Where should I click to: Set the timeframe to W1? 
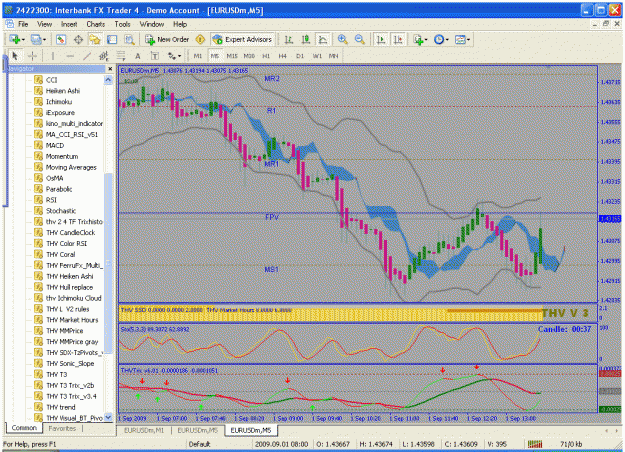(317, 56)
